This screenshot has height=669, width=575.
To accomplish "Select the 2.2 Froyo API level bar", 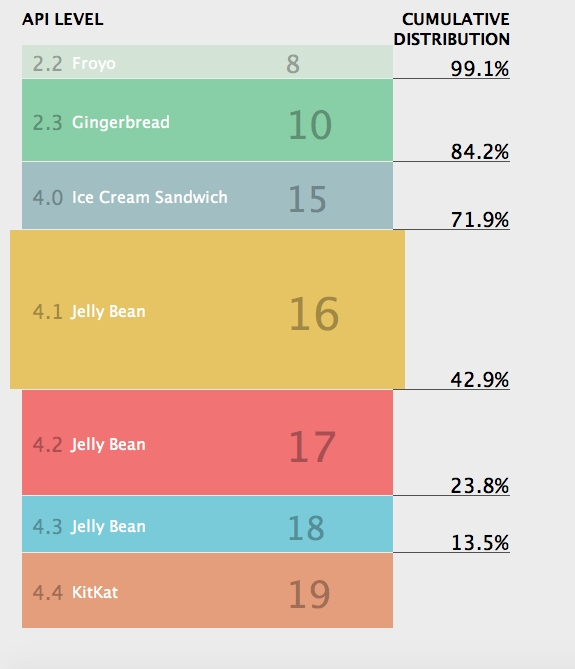I will coord(207,62).
